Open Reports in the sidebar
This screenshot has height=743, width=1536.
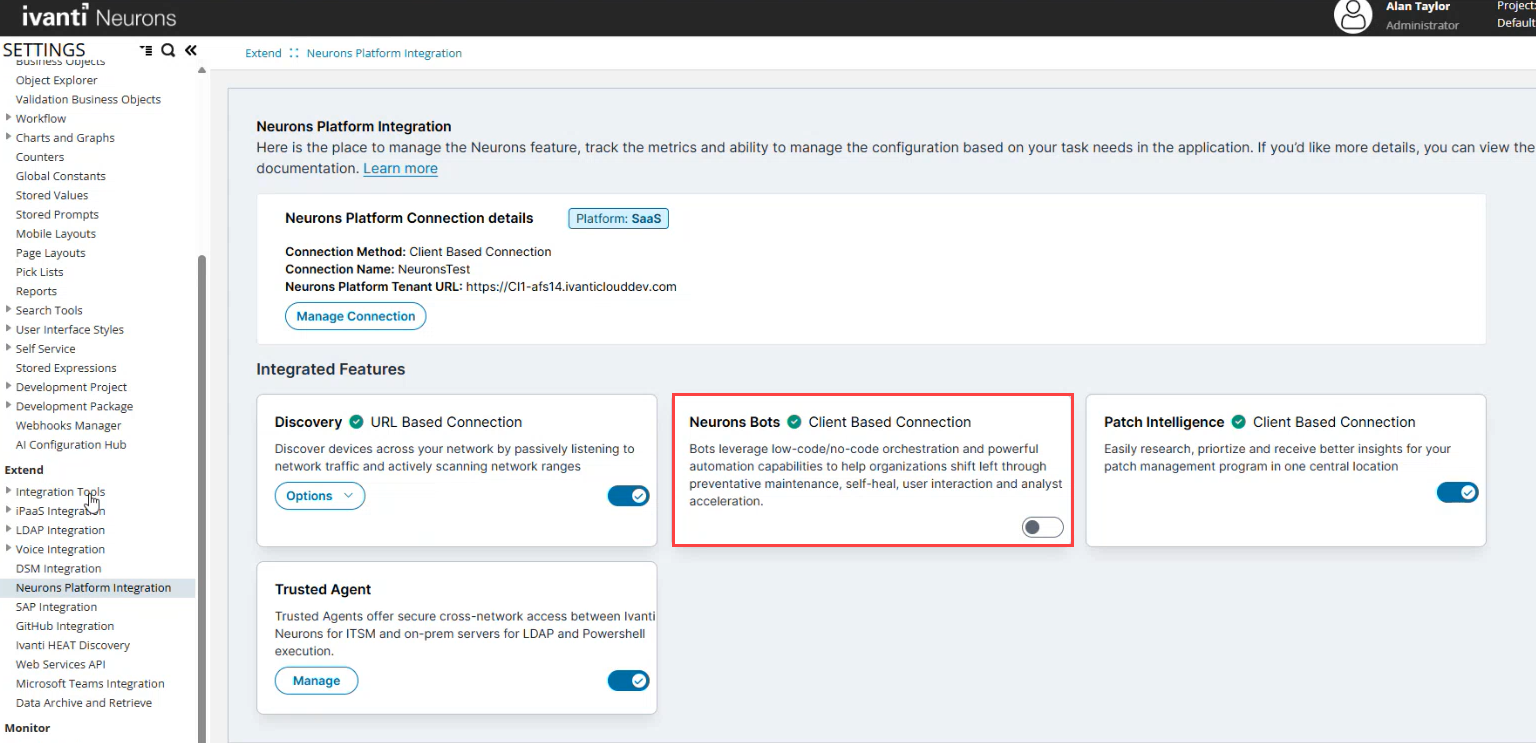pos(36,291)
